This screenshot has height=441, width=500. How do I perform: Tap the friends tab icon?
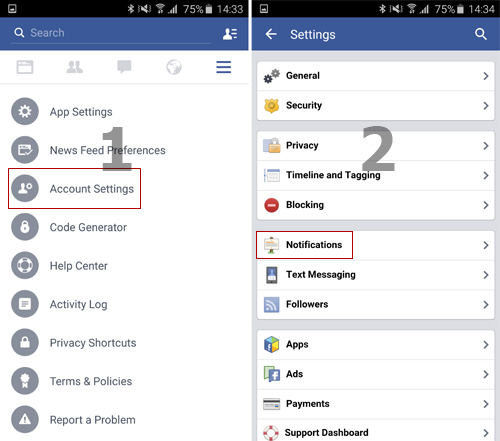click(74, 67)
